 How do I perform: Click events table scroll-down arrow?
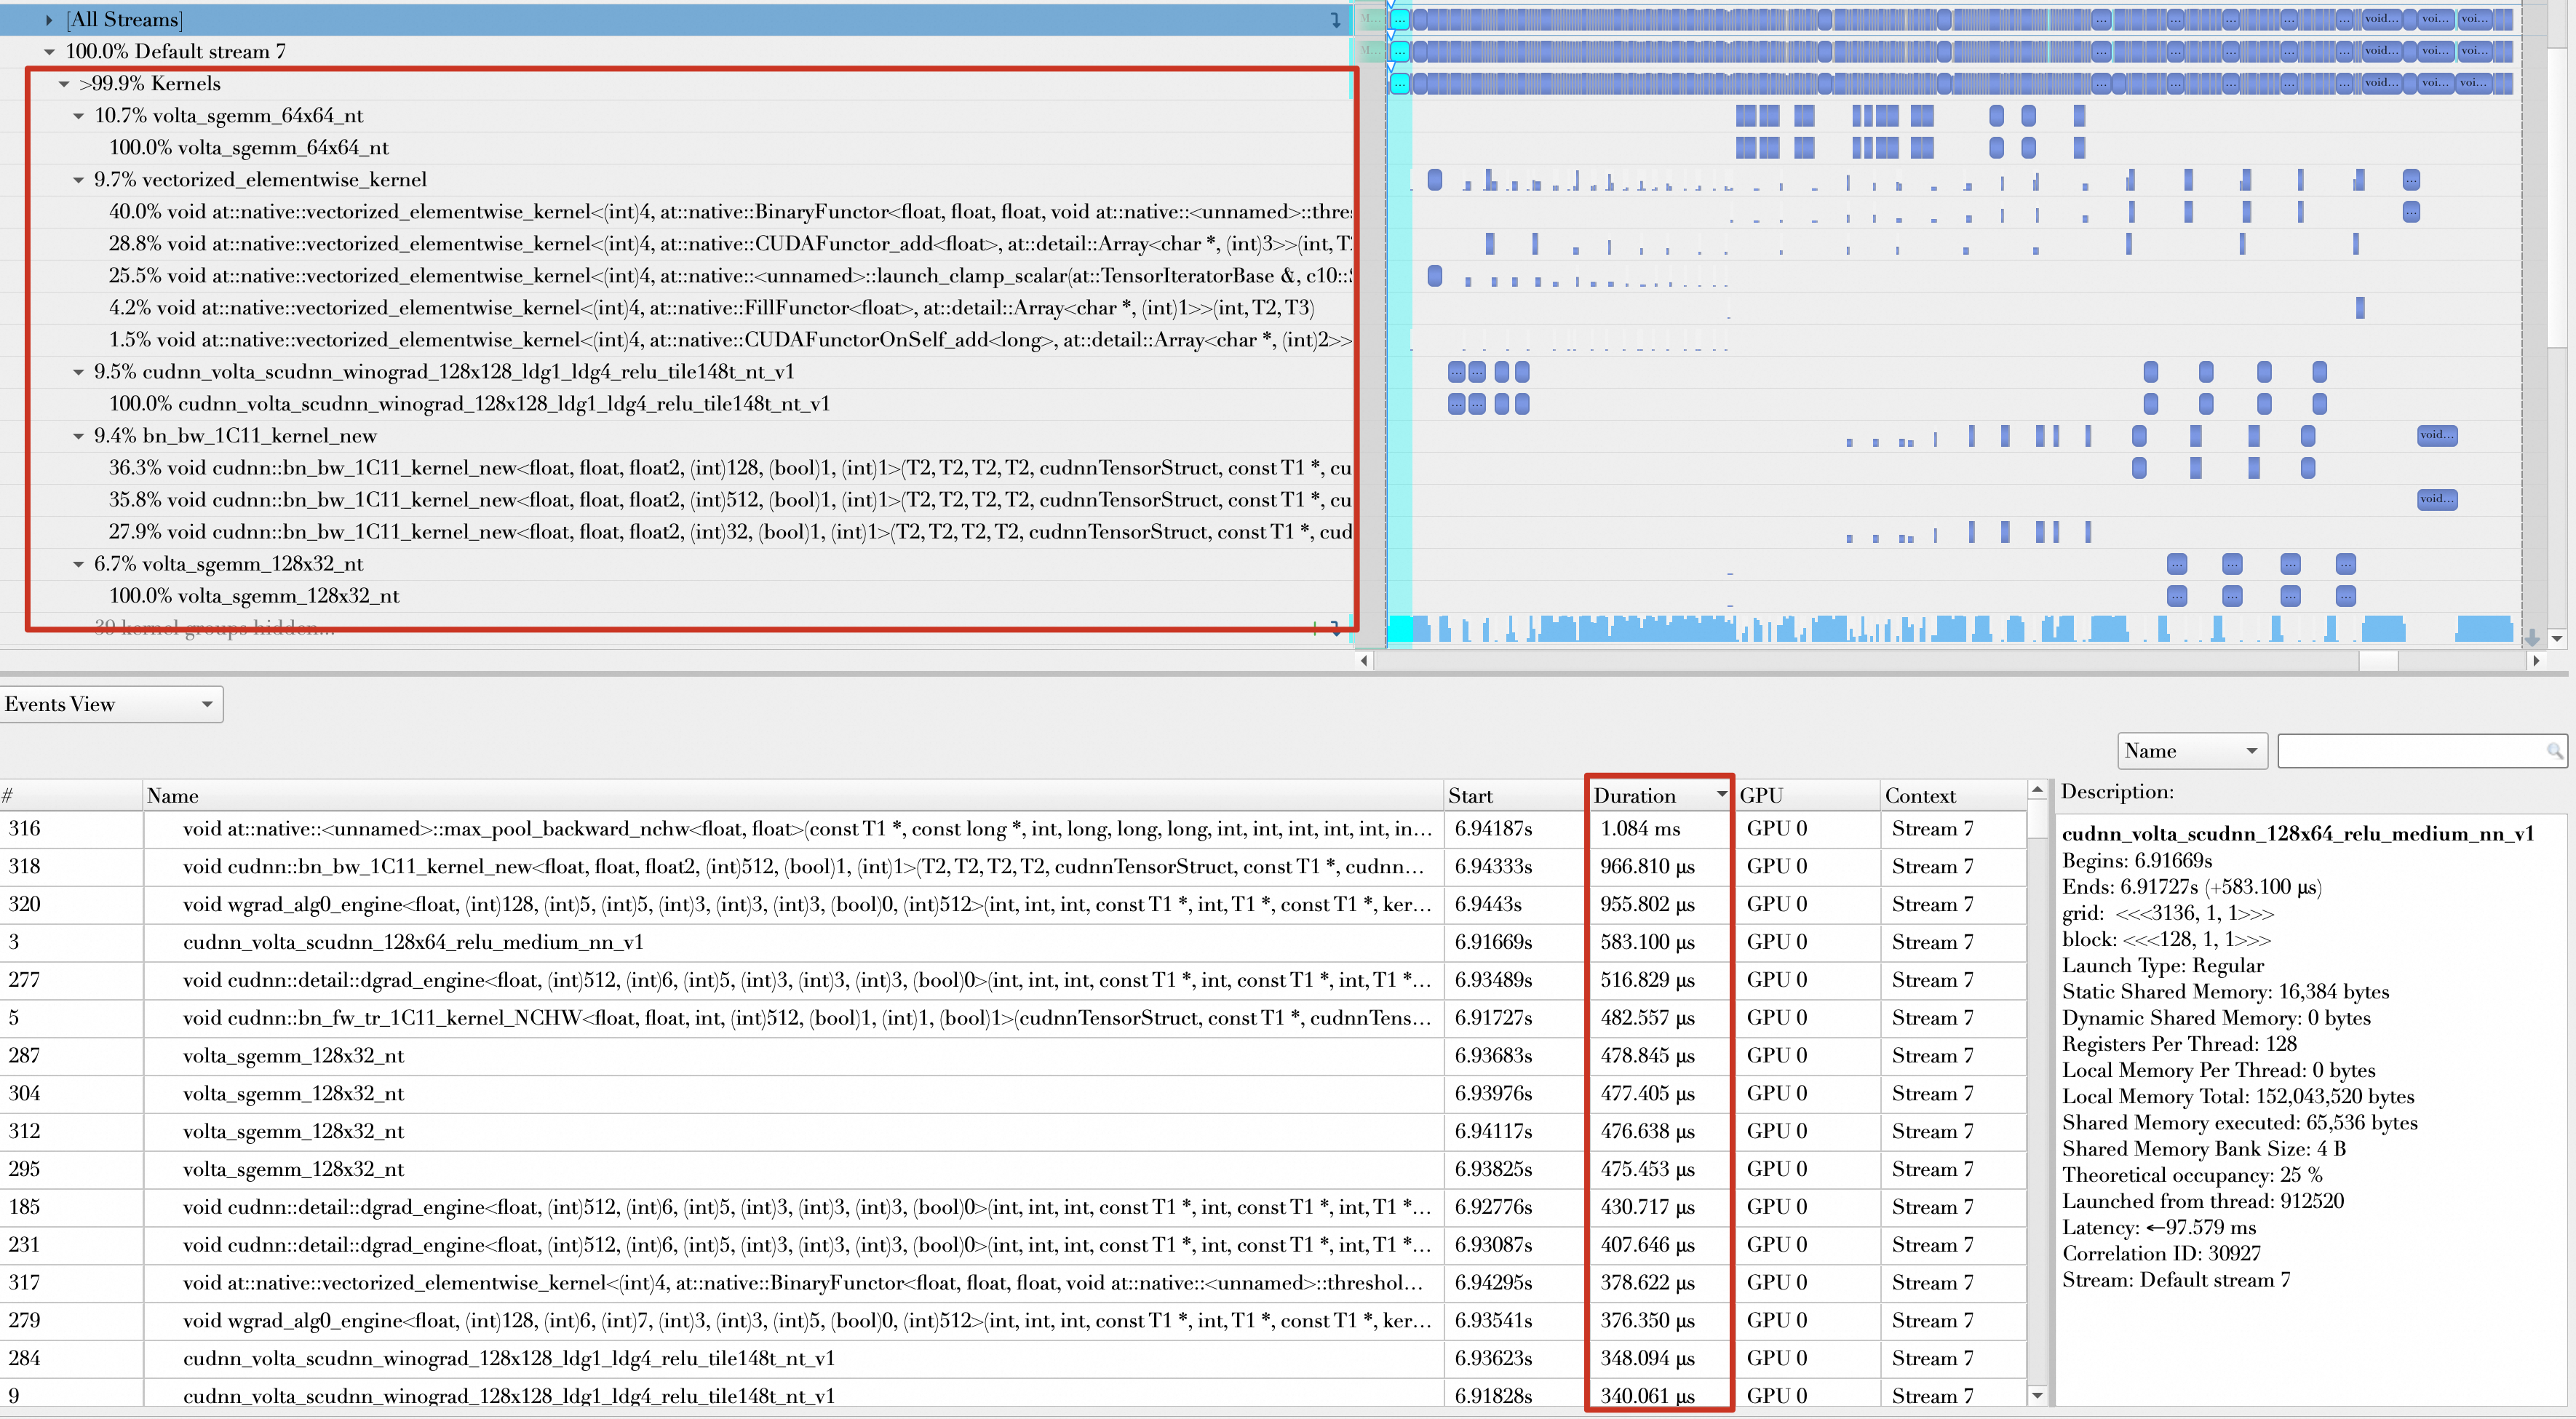click(2037, 1395)
